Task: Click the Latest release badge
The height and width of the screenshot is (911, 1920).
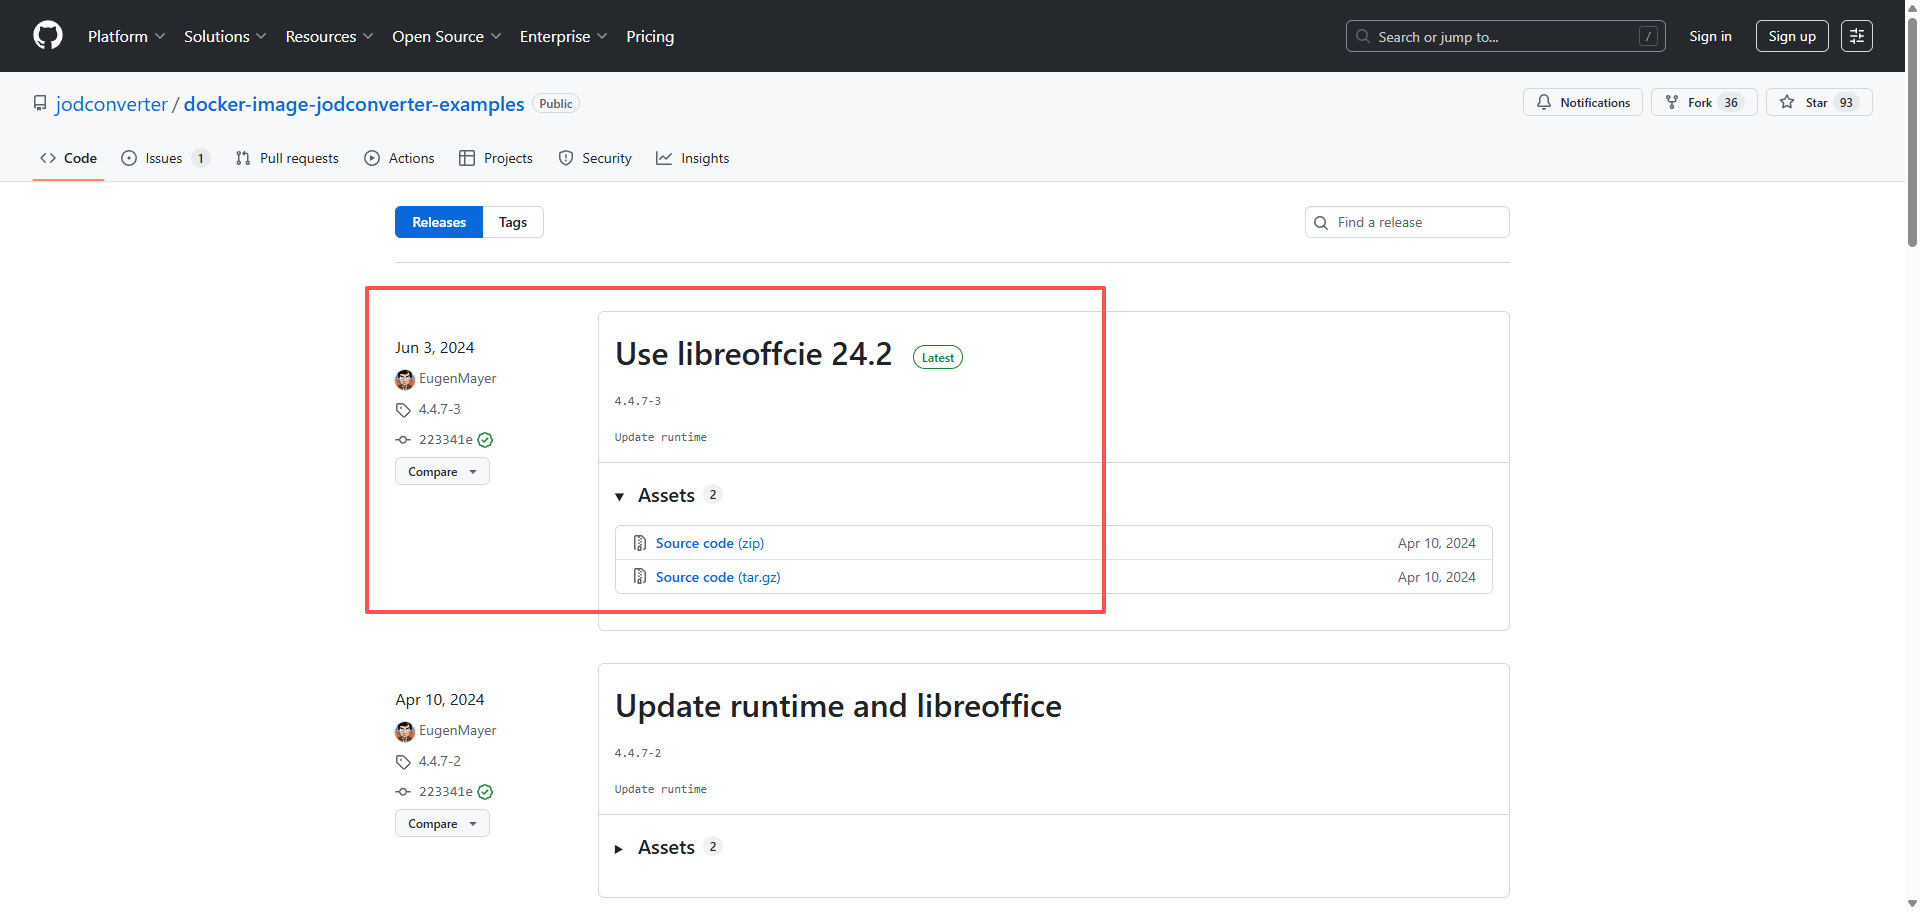Action: (938, 357)
